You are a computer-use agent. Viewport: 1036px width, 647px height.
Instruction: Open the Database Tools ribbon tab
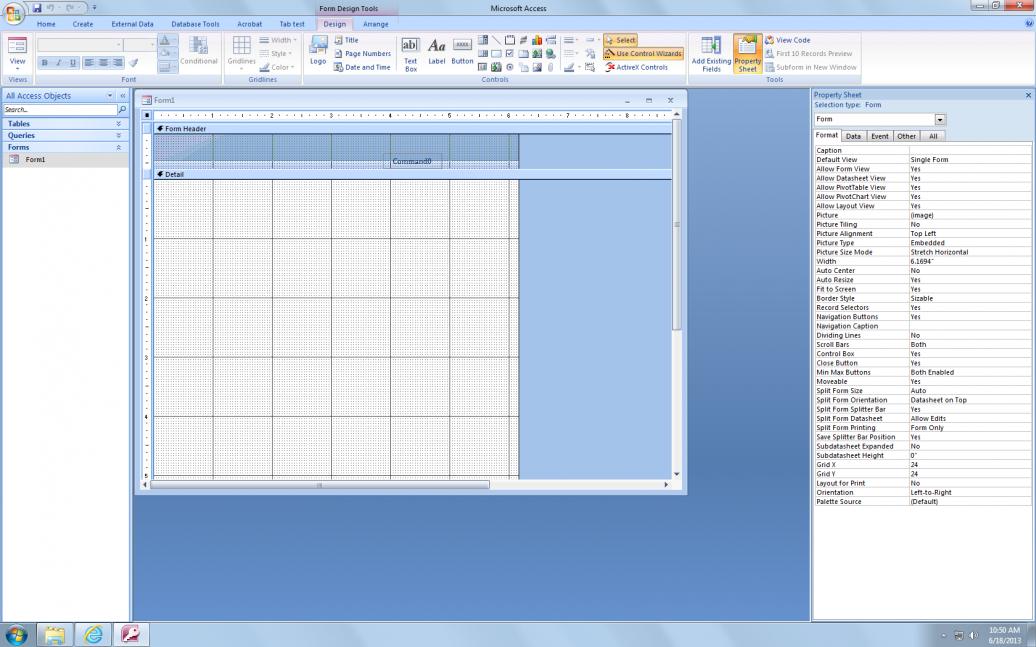[196, 24]
